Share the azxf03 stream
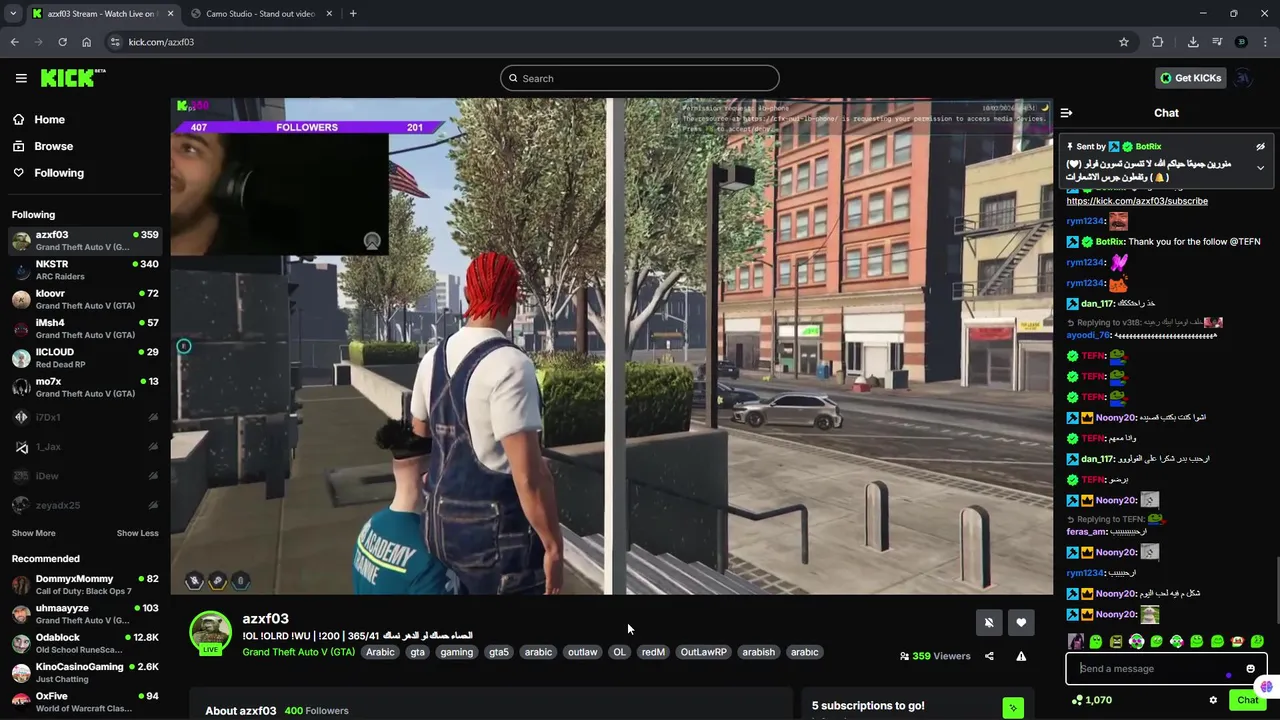 989,656
